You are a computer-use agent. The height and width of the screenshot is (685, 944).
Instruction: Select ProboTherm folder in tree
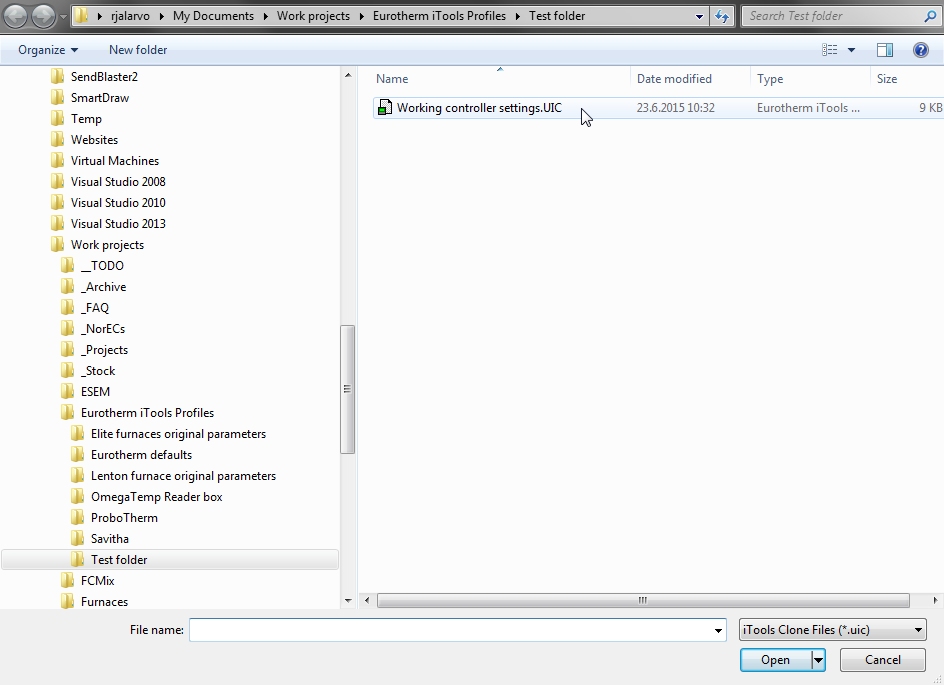coord(124,518)
